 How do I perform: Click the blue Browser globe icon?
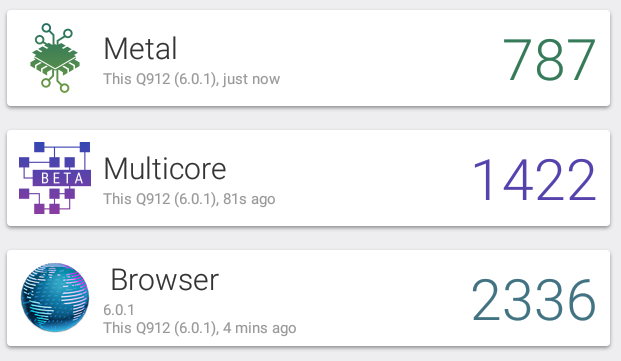coord(55,297)
